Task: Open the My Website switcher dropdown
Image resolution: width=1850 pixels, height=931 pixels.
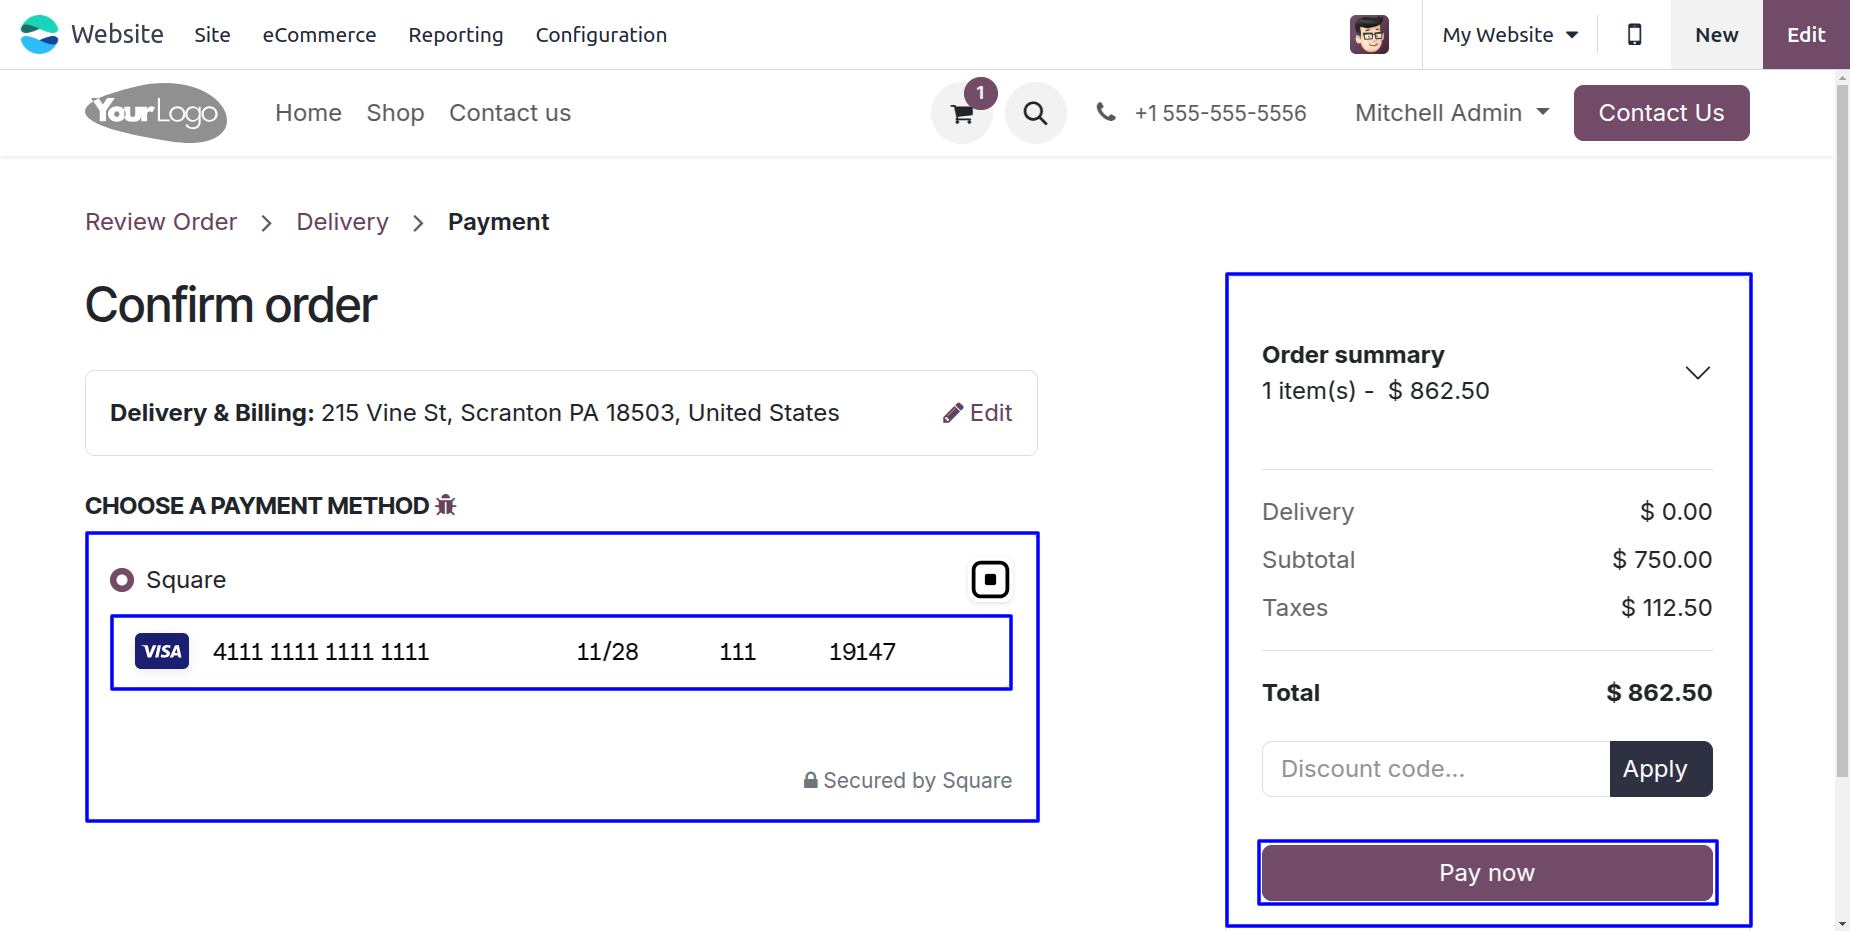Action: [1510, 35]
